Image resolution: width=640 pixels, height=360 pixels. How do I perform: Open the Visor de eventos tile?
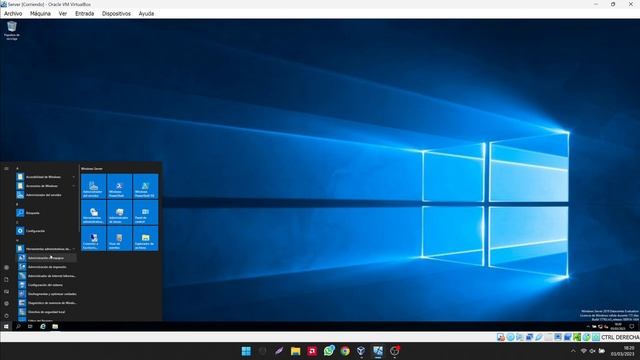(x=120, y=238)
